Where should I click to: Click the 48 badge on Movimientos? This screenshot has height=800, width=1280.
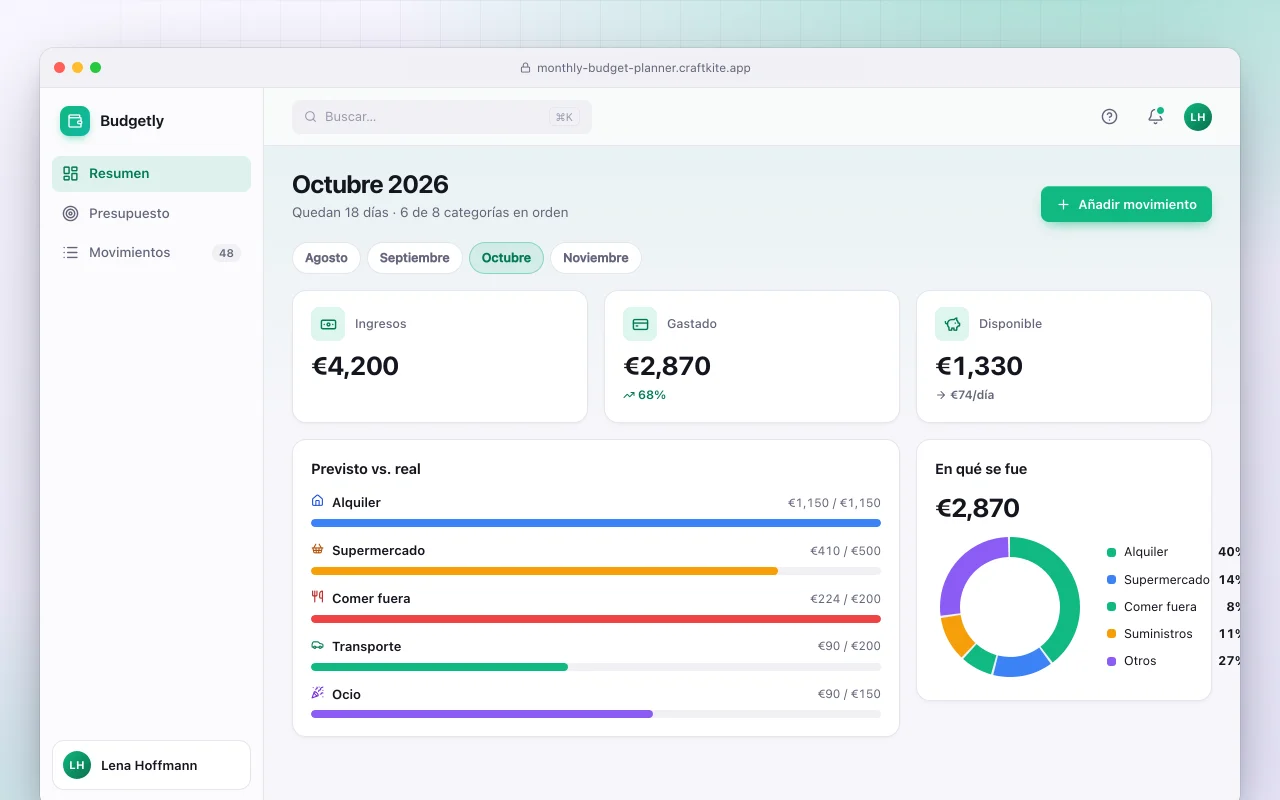[x=226, y=253]
